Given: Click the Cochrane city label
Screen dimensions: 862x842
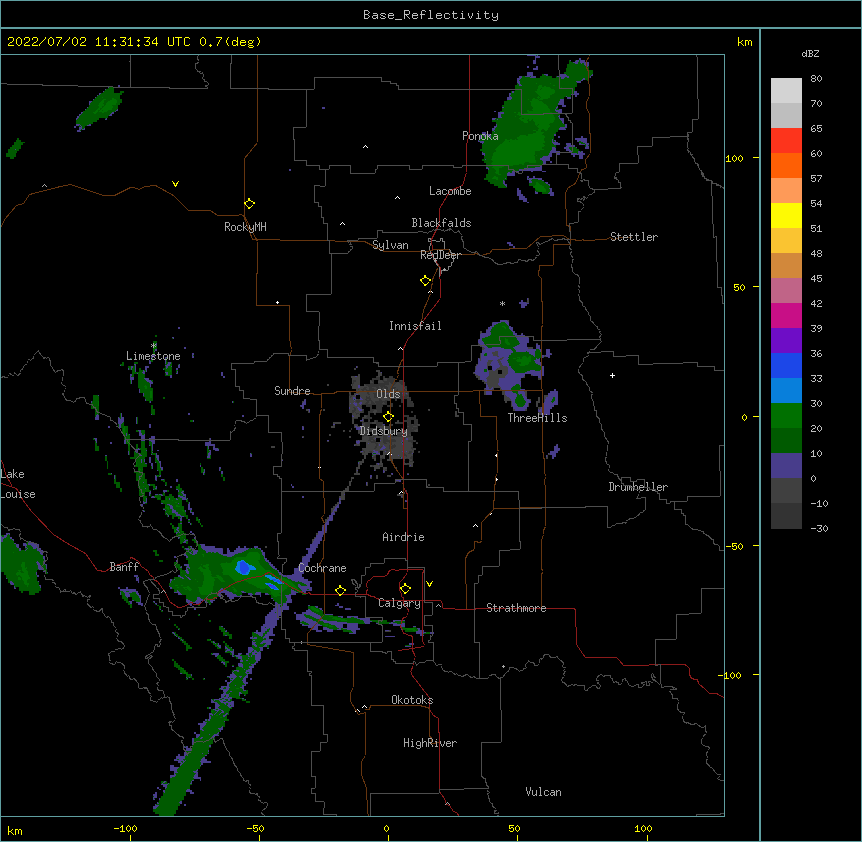Looking at the screenshot, I should [x=322, y=568].
